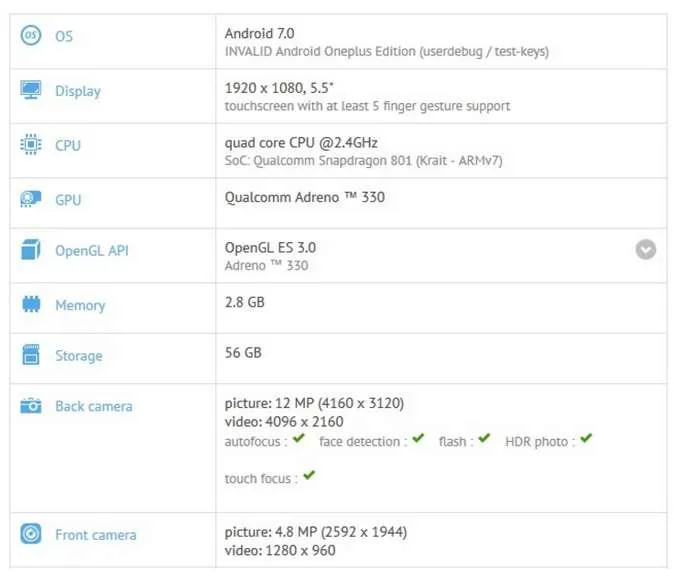
Task: Click the OpenGL API cube icon
Action: (x=31, y=249)
